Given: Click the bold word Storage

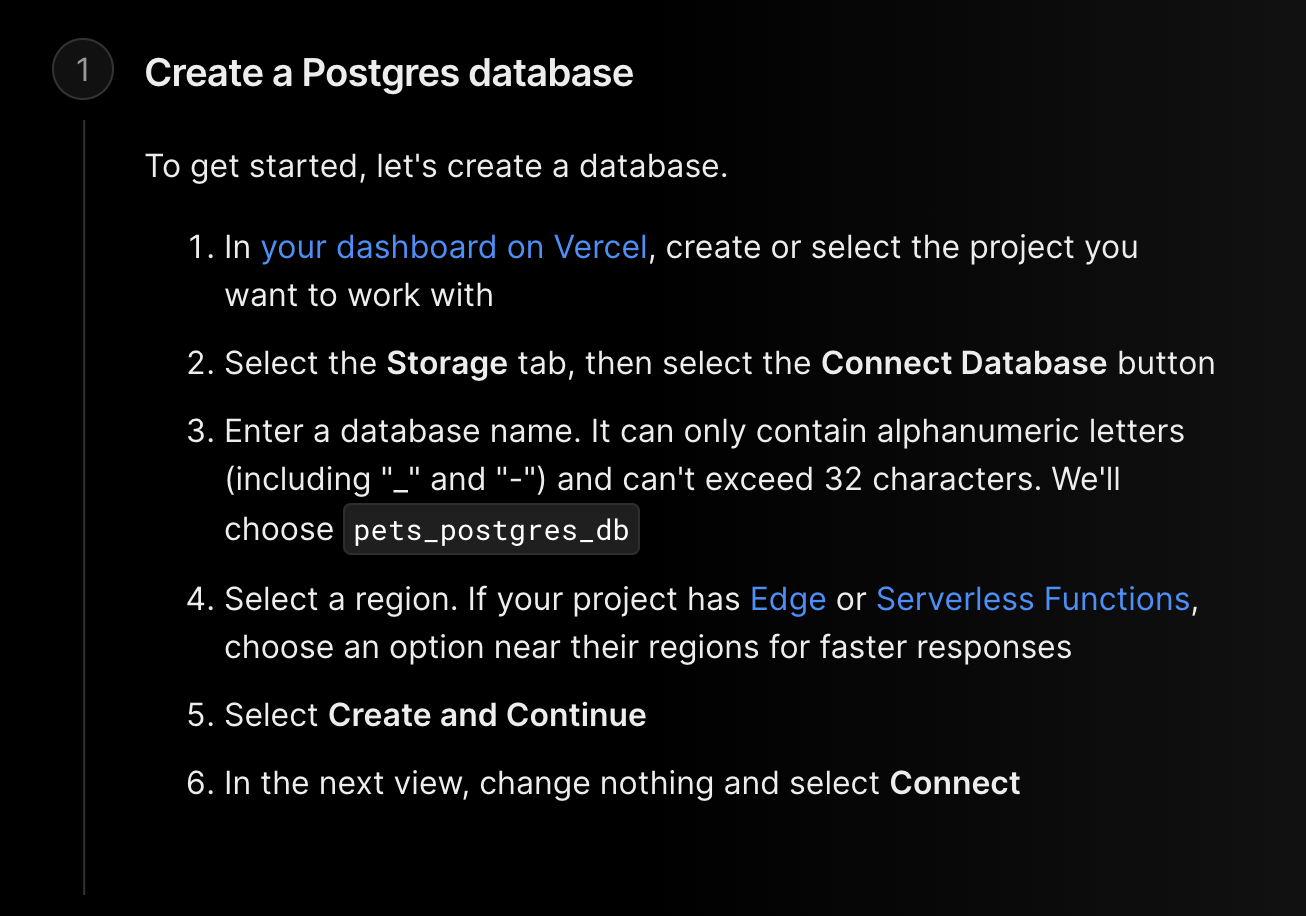Looking at the screenshot, I should coord(447,363).
